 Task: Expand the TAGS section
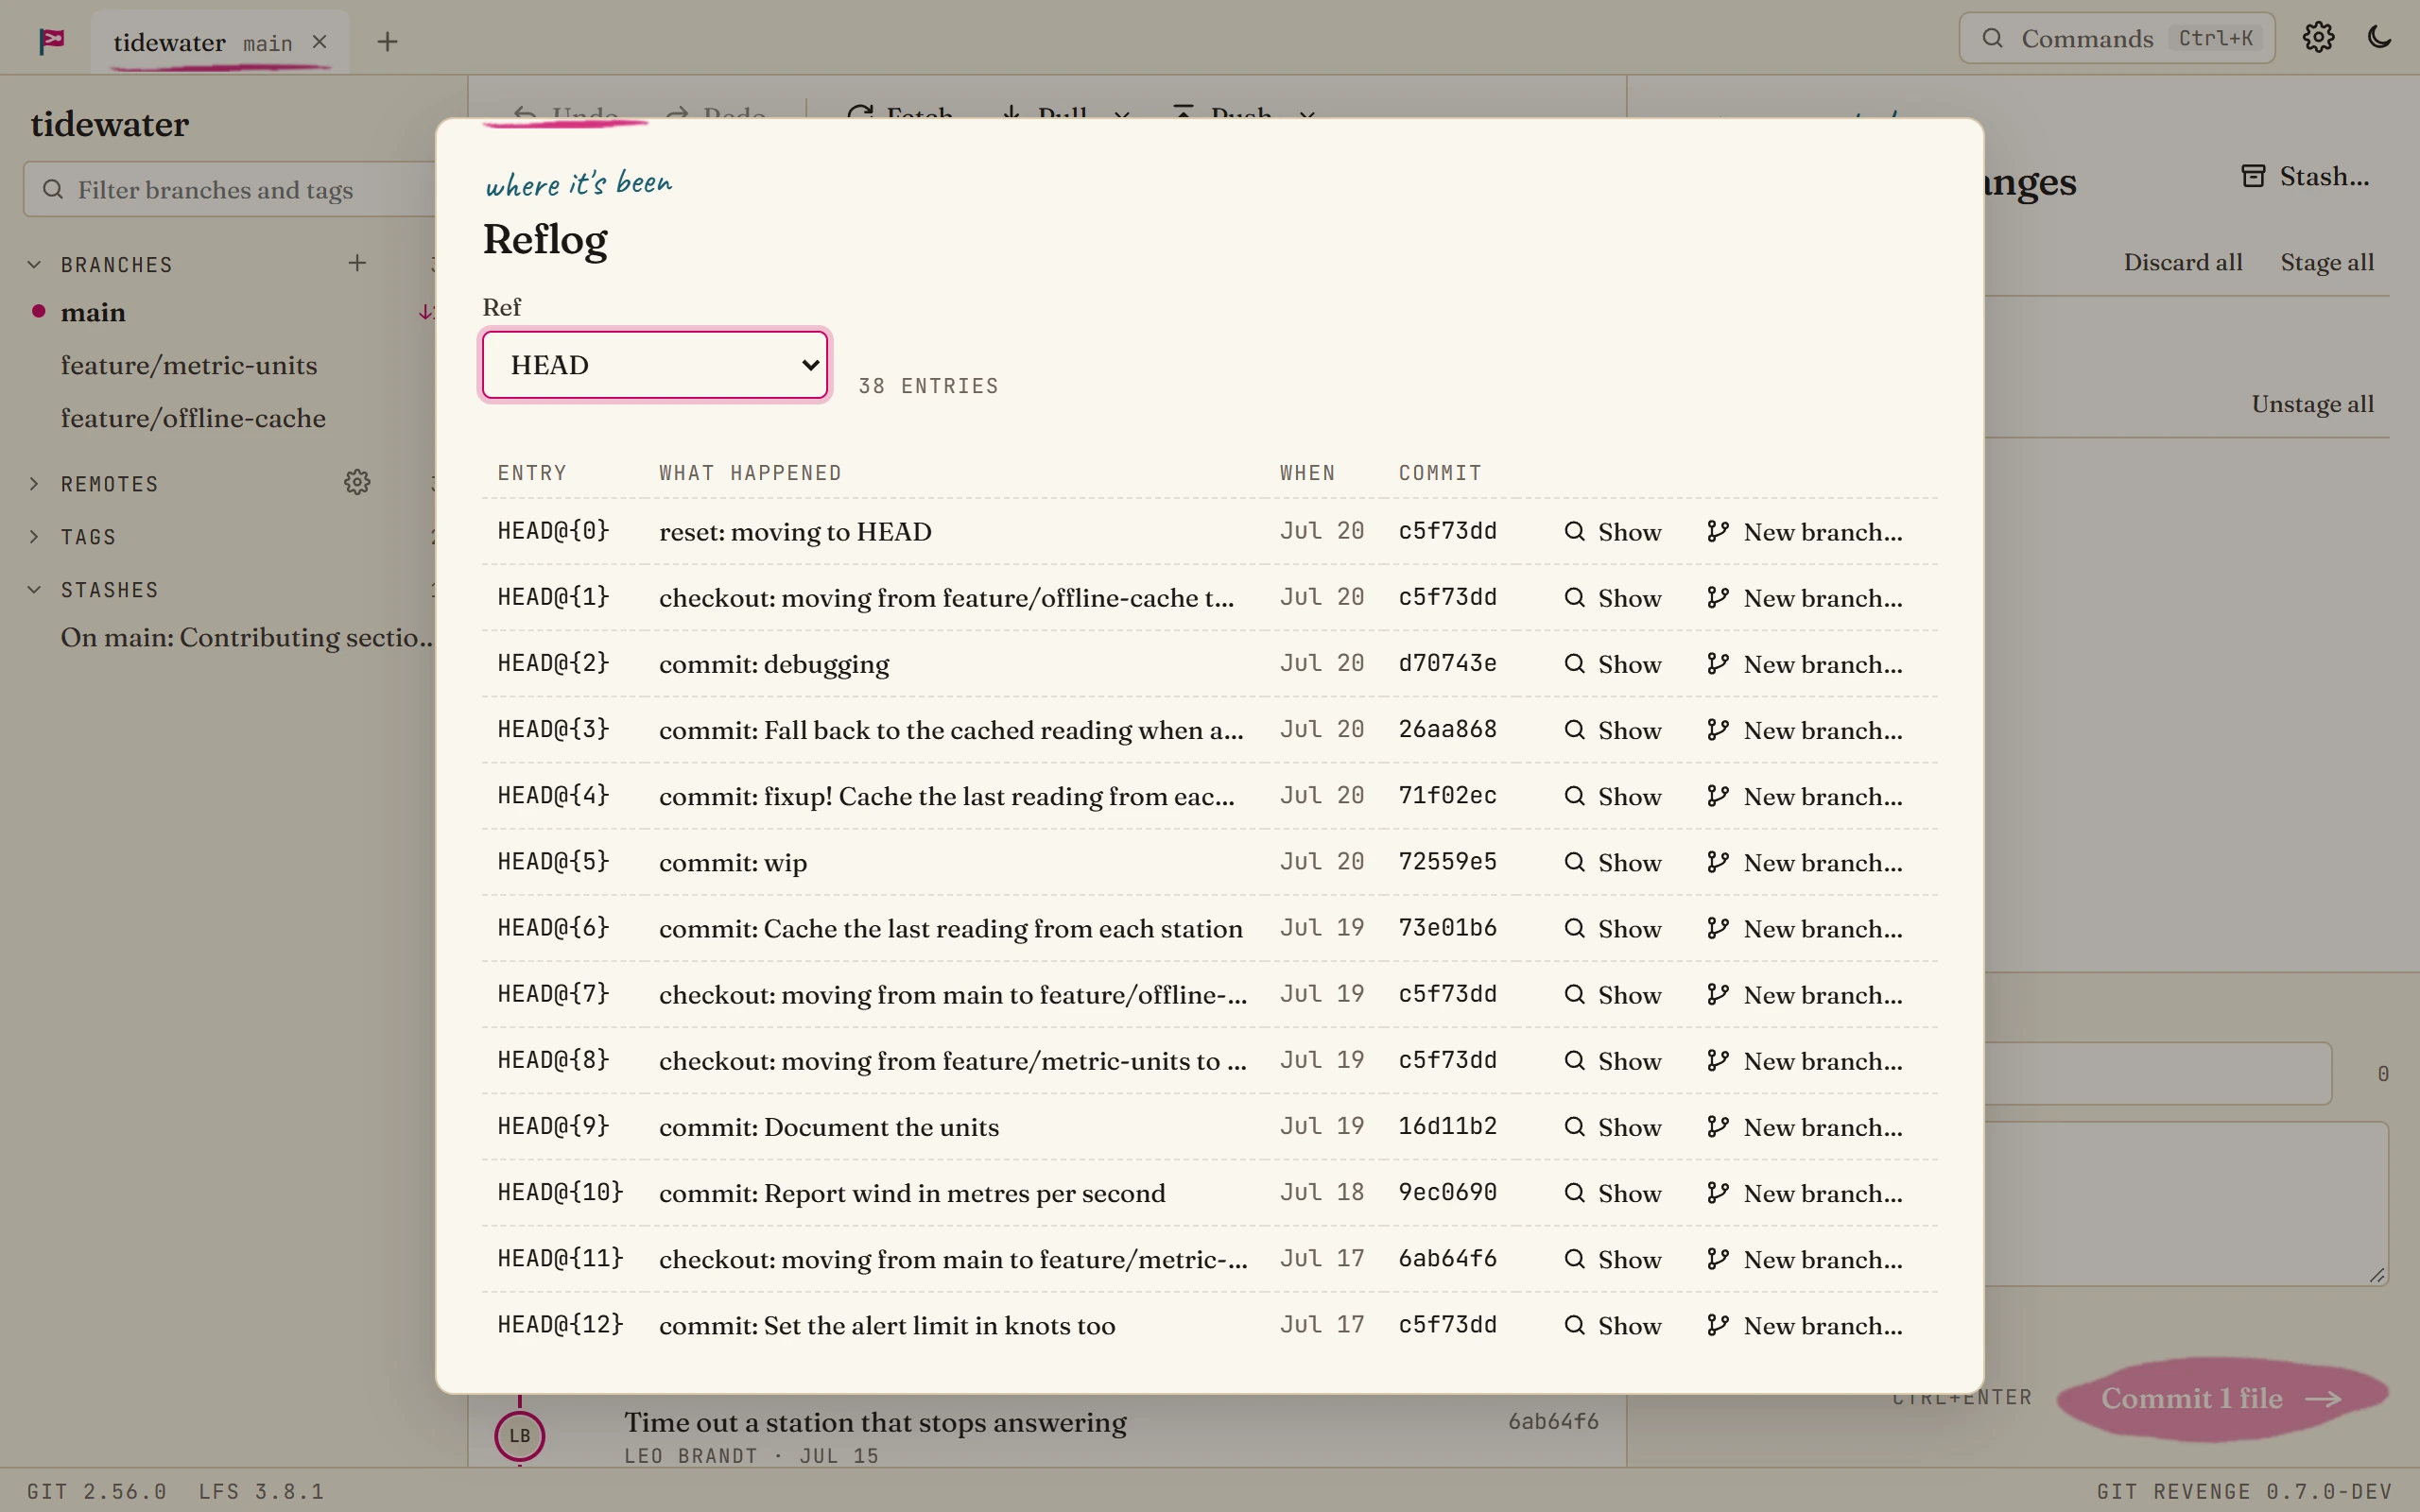pos(34,536)
